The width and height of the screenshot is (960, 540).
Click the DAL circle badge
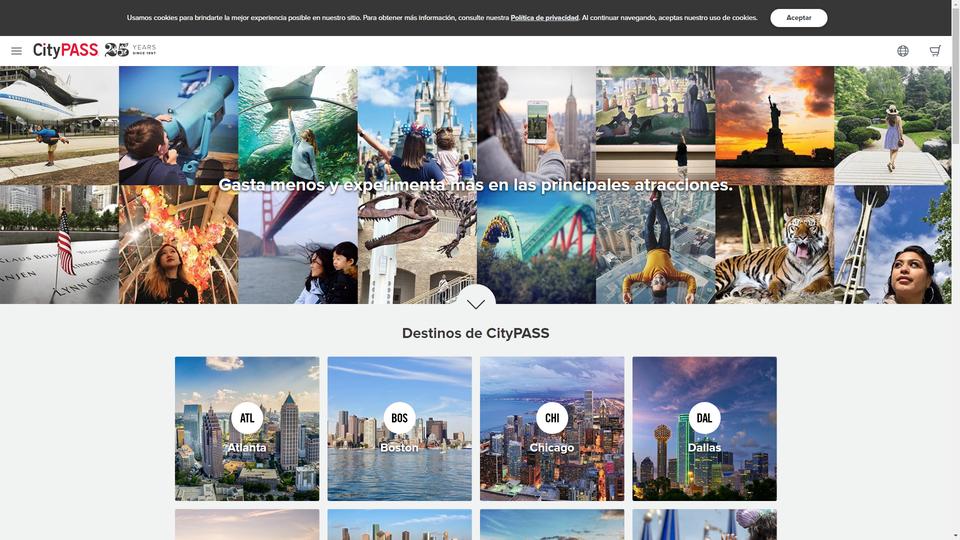[x=704, y=418]
